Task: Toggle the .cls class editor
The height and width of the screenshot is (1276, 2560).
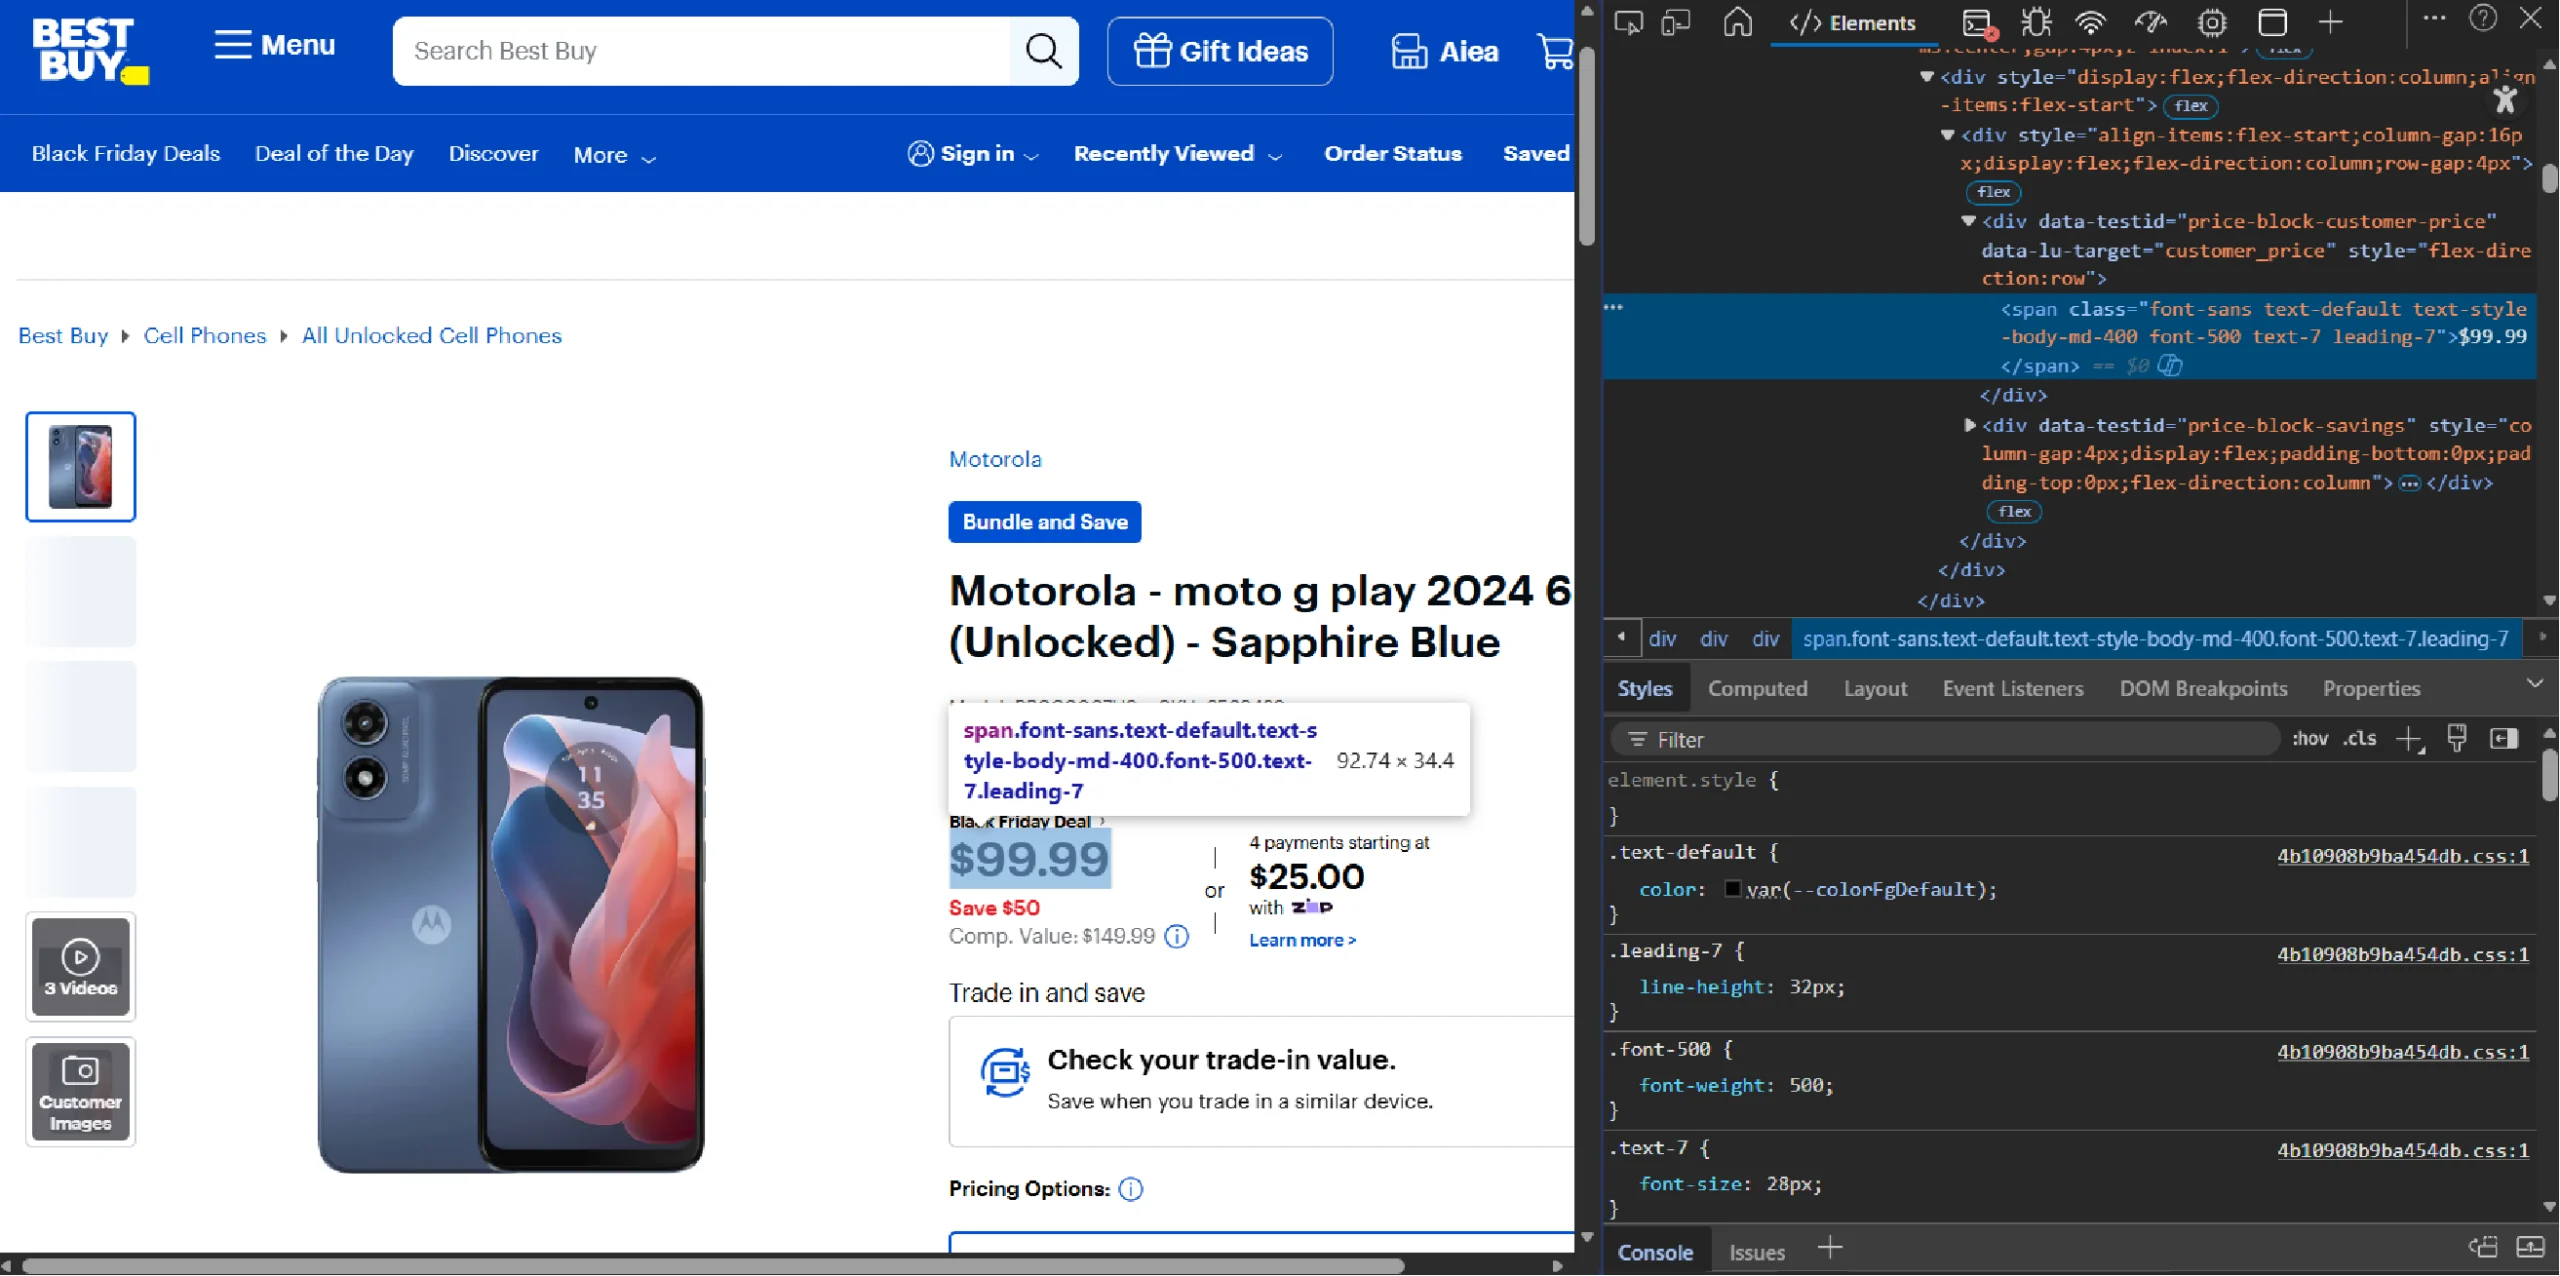Action: (x=2361, y=739)
